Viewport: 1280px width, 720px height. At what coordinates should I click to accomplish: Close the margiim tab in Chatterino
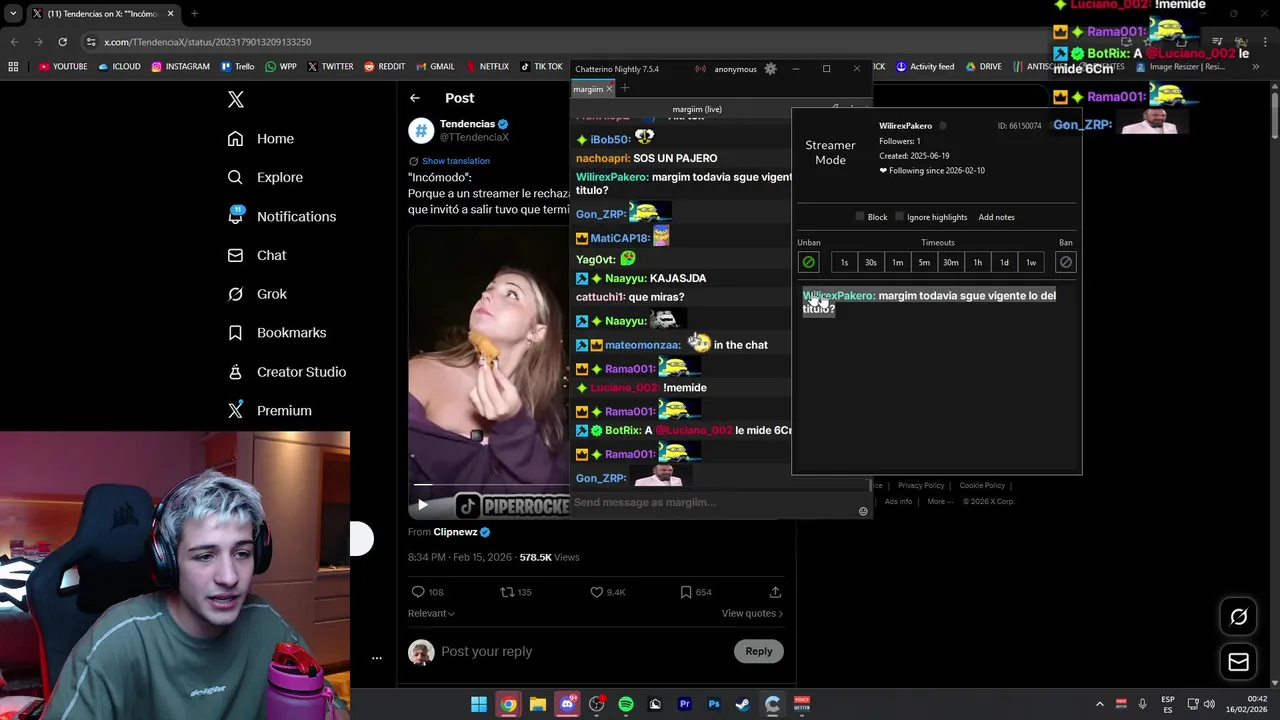click(x=609, y=89)
